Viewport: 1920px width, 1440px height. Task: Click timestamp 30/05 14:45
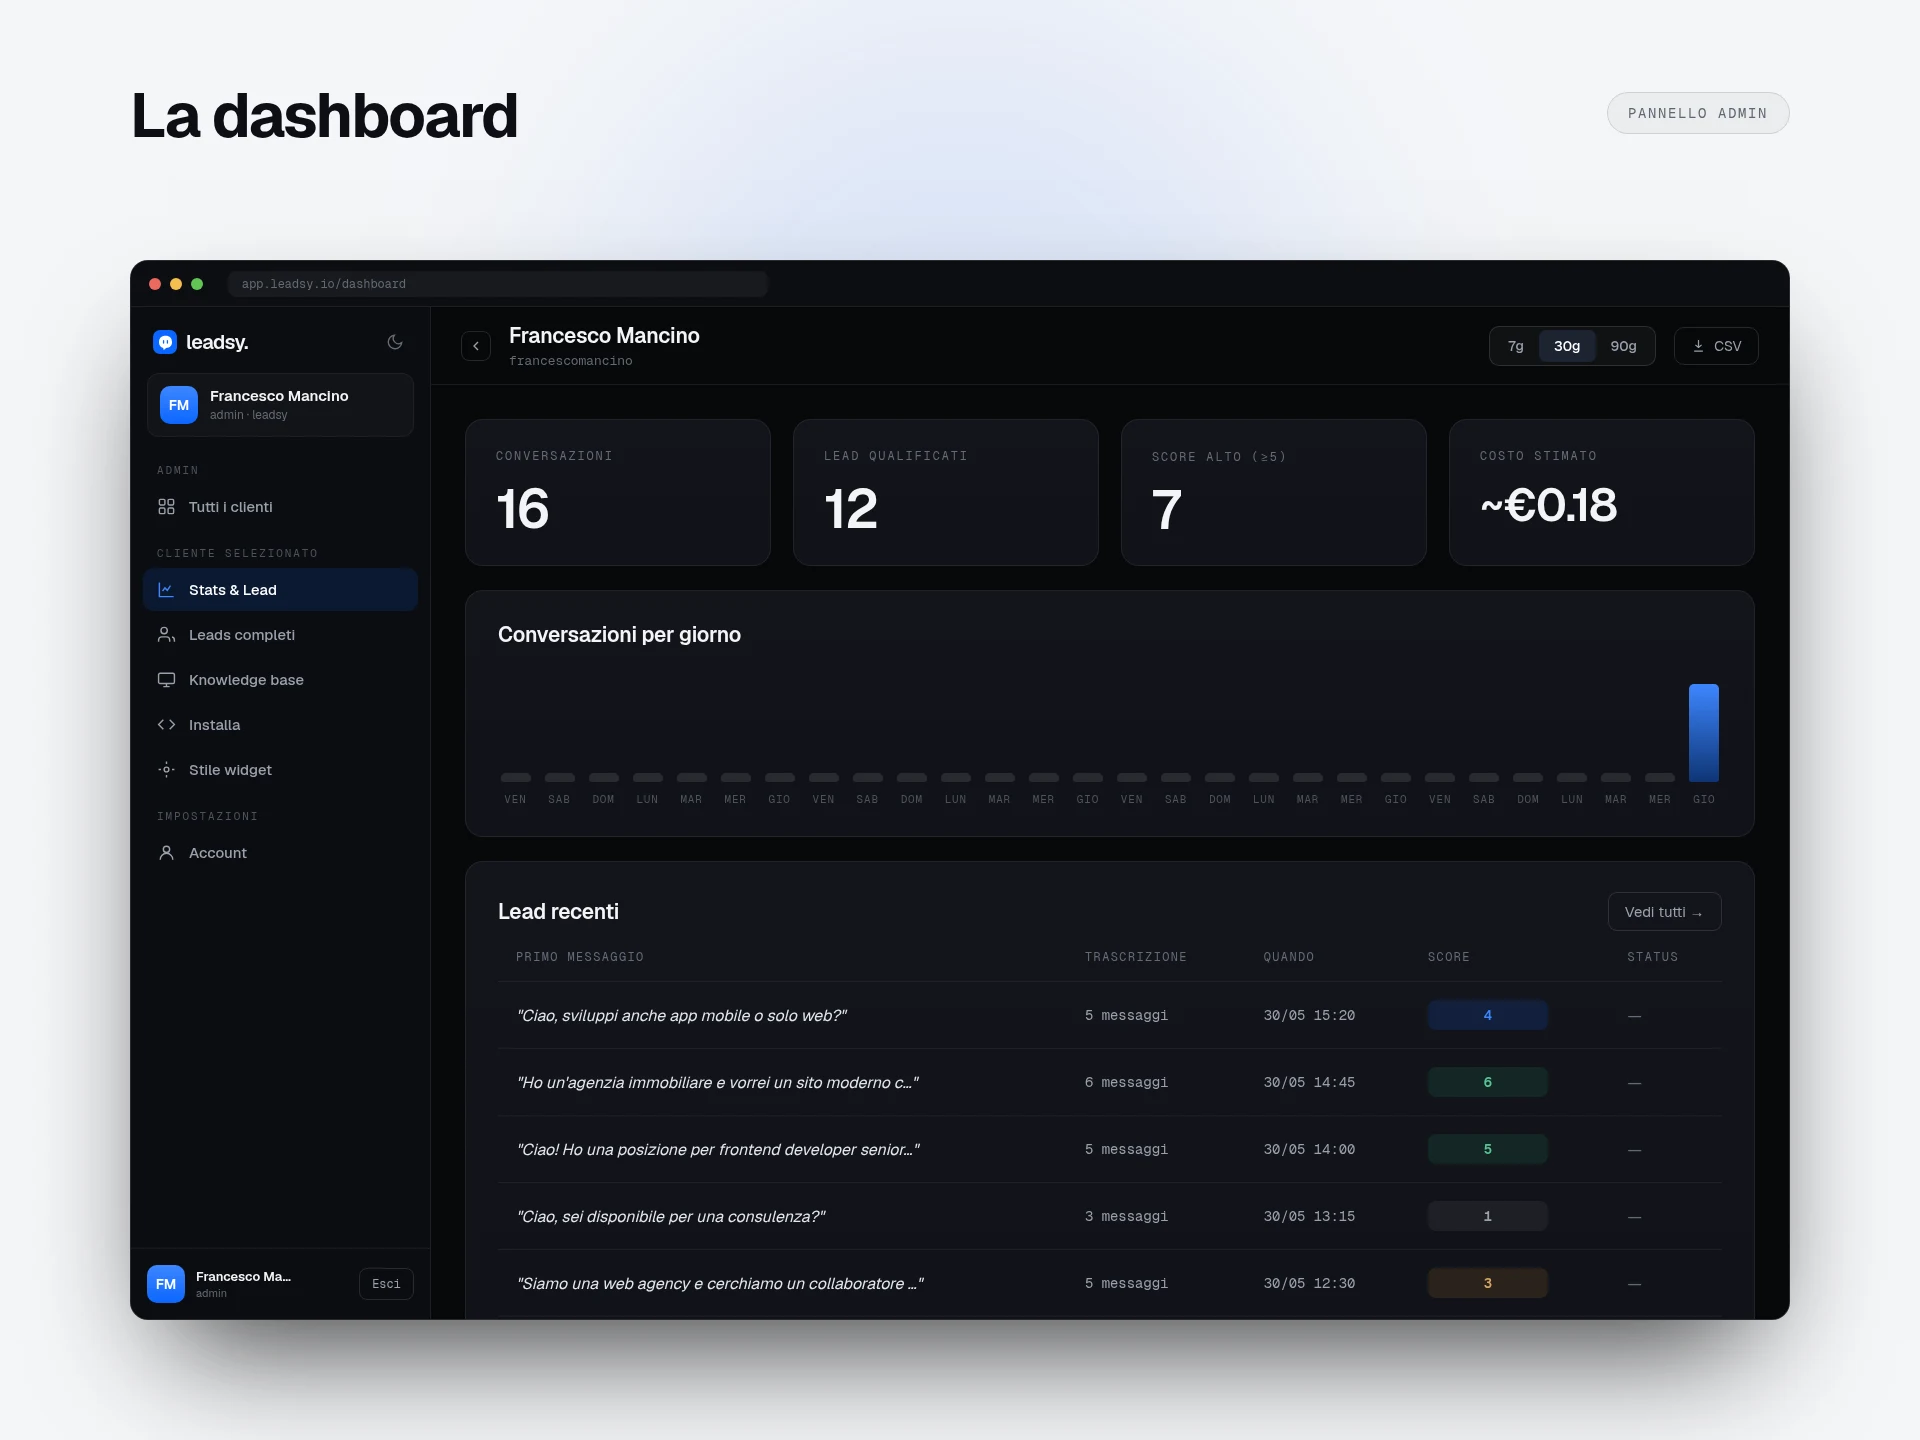point(1309,1082)
